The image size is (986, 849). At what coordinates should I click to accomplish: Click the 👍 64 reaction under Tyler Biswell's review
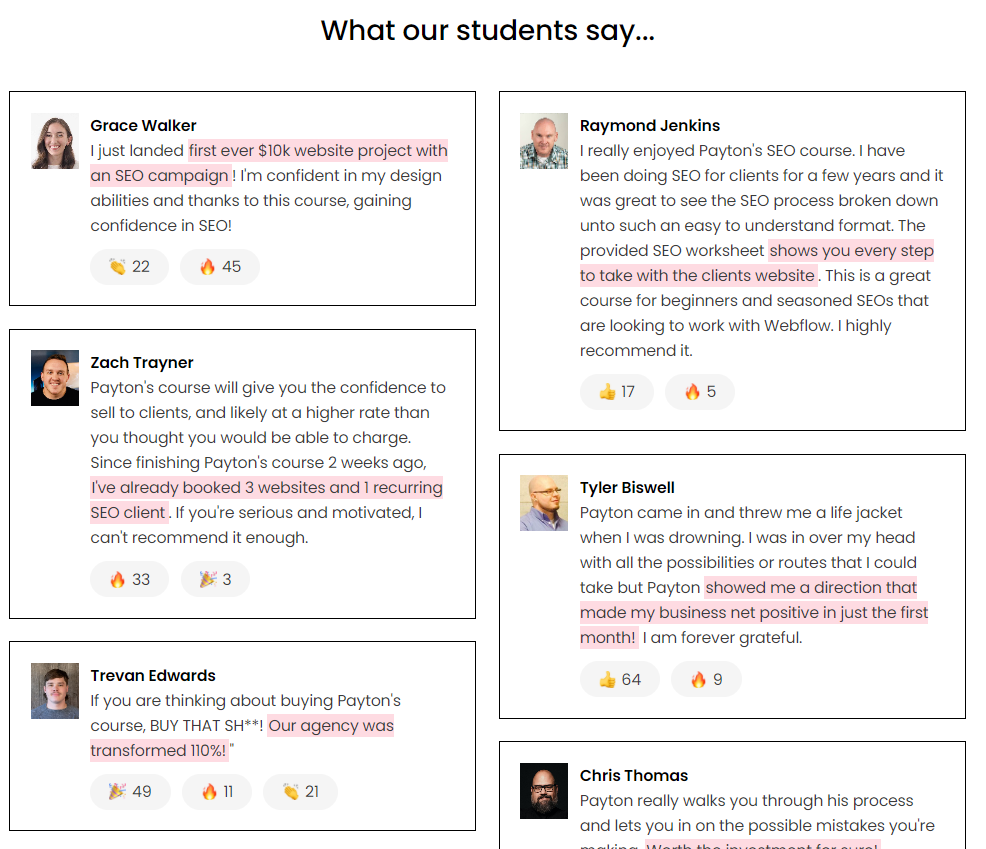pos(619,678)
